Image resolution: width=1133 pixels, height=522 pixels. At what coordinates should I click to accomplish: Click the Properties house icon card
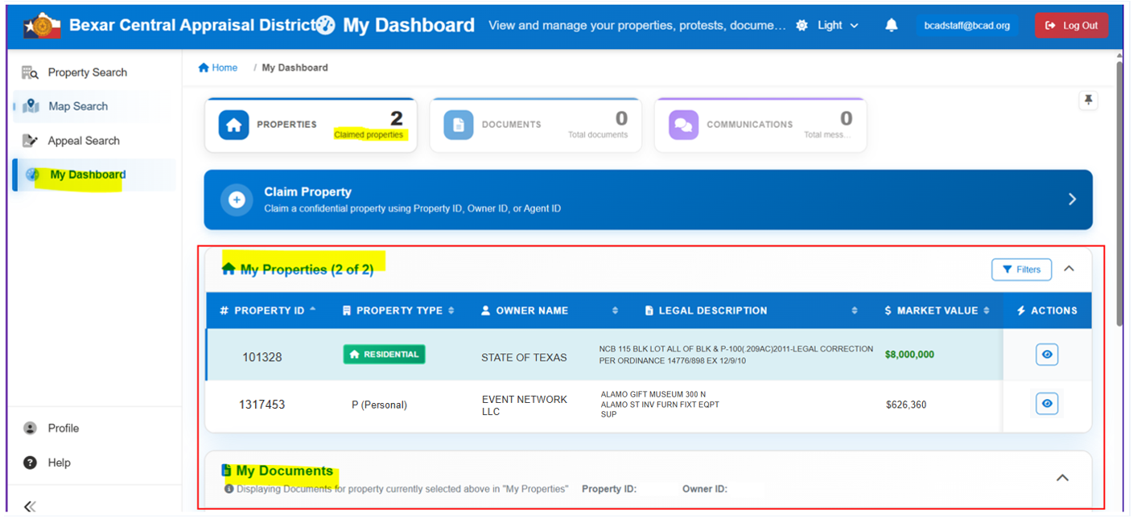point(233,125)
